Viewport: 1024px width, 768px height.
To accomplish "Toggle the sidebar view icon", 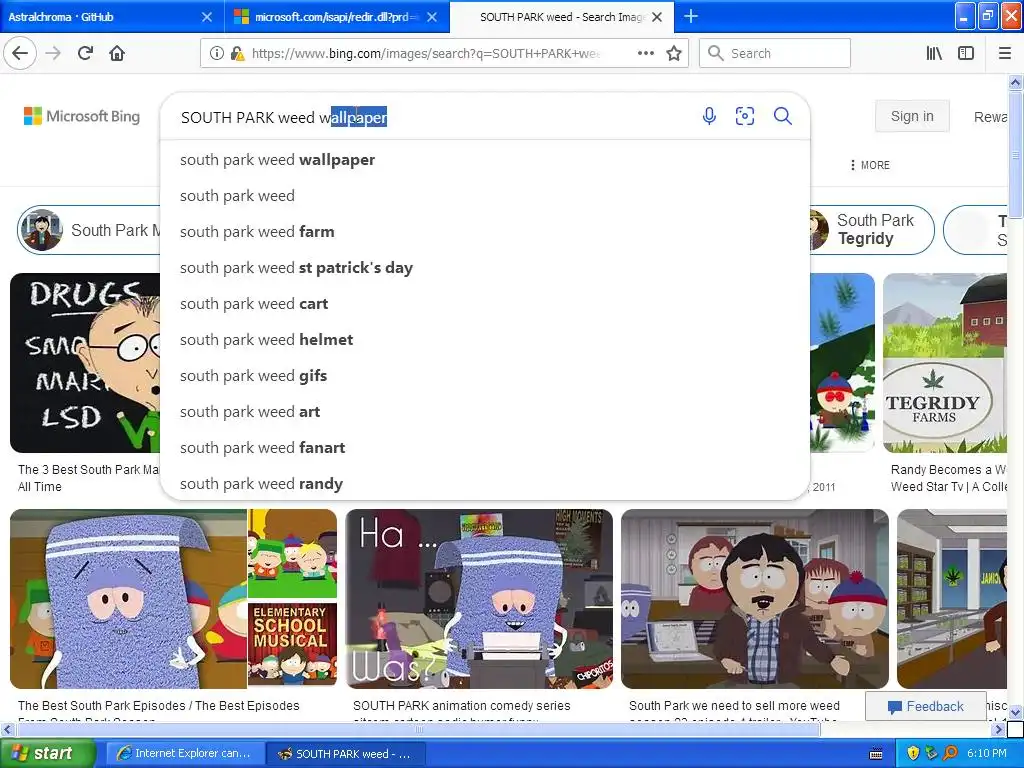I will (x=965, y=54).
